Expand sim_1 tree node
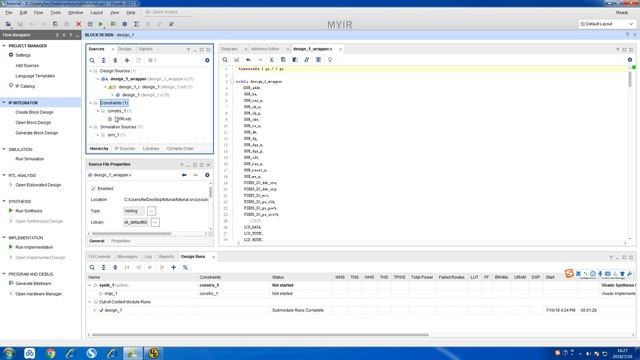 pyautogui.click(x=98, y=135)
